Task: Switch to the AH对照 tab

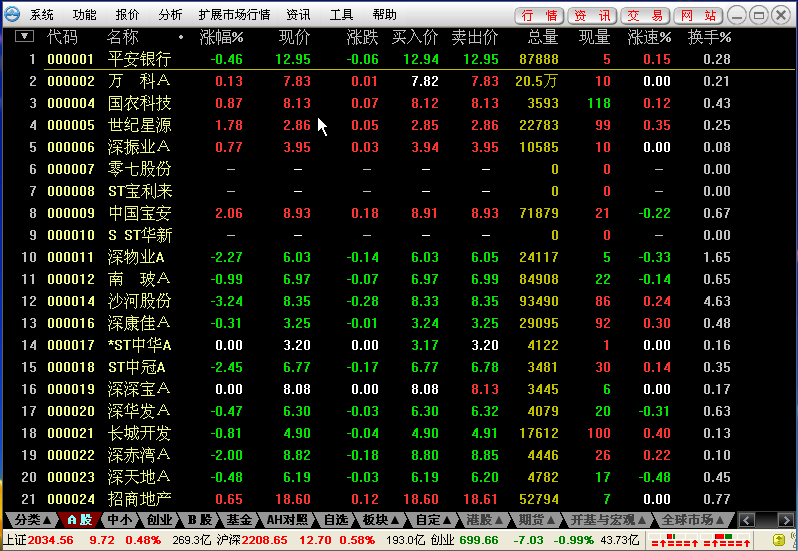Action: pos(287,519)
